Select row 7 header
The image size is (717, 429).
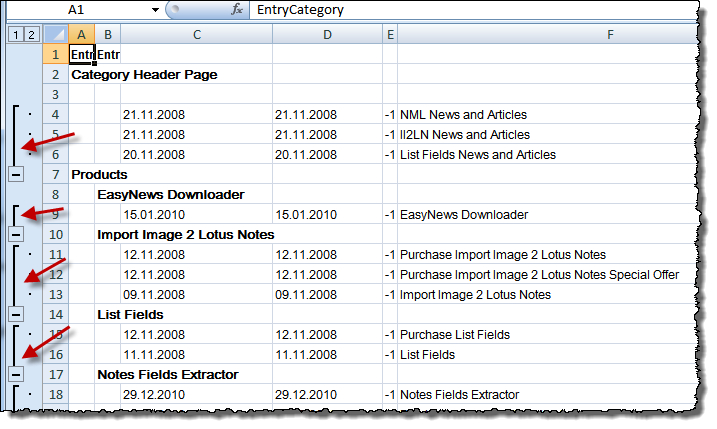click(56, 174)
